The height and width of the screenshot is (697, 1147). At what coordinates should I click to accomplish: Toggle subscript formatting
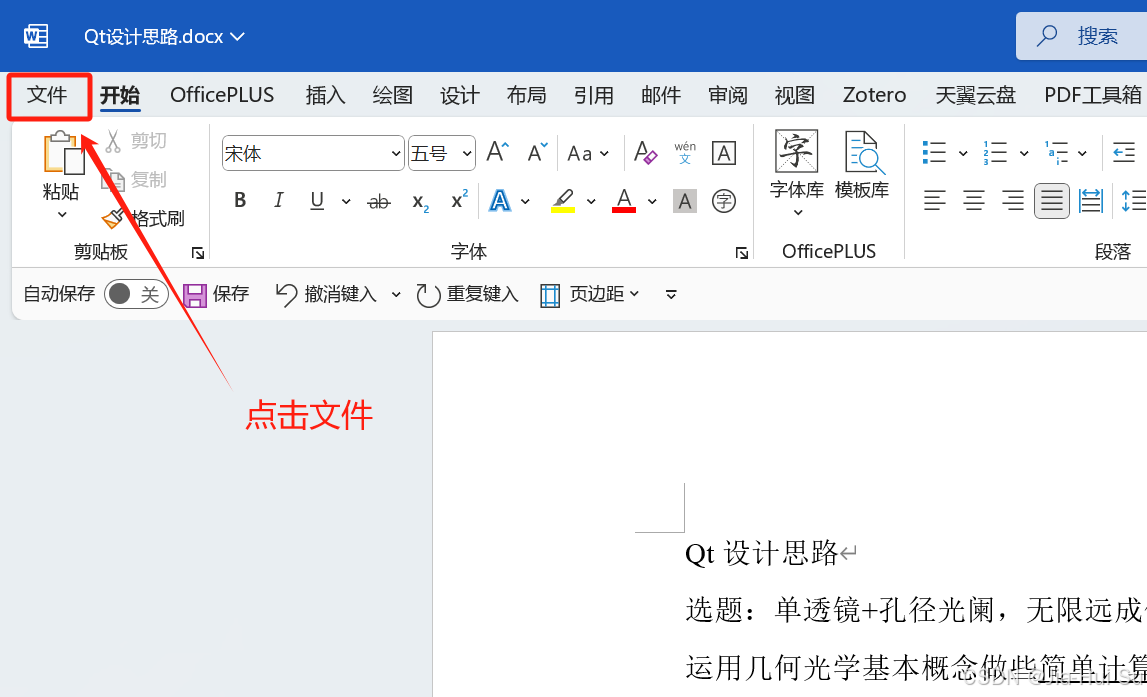click(x=421, y=202)
